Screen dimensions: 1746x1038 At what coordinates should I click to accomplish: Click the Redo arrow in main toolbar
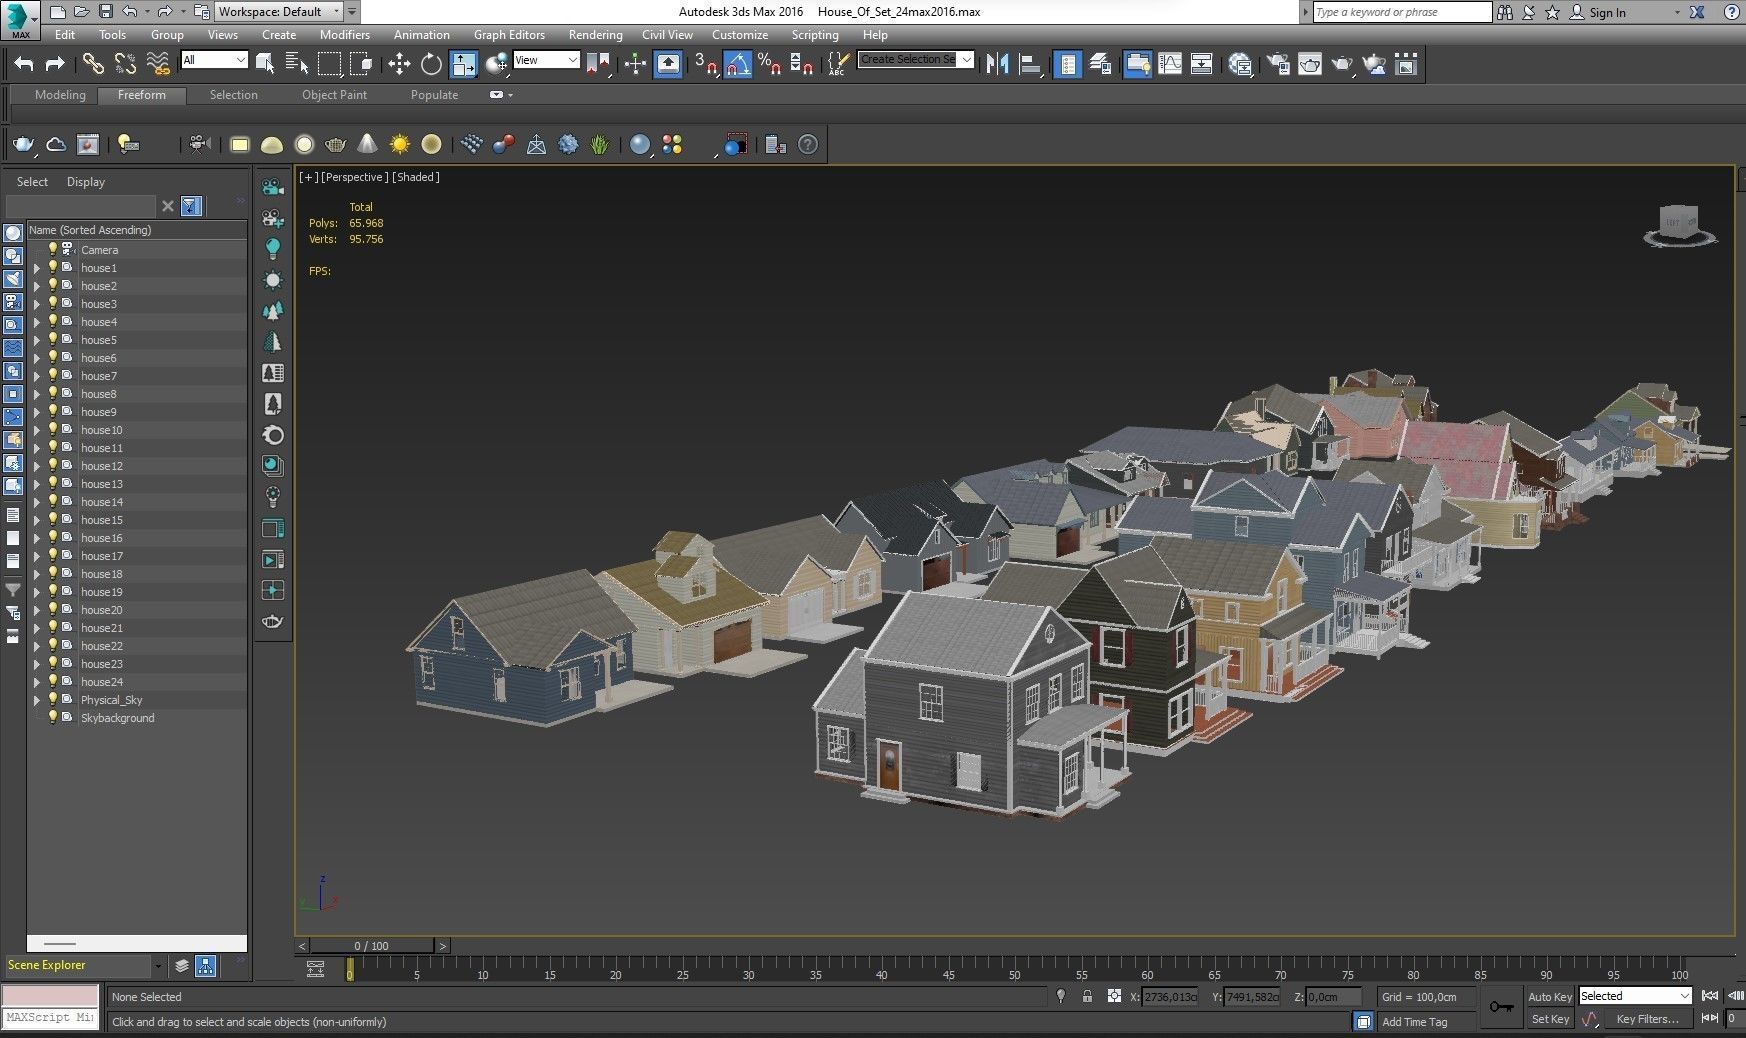55,64
